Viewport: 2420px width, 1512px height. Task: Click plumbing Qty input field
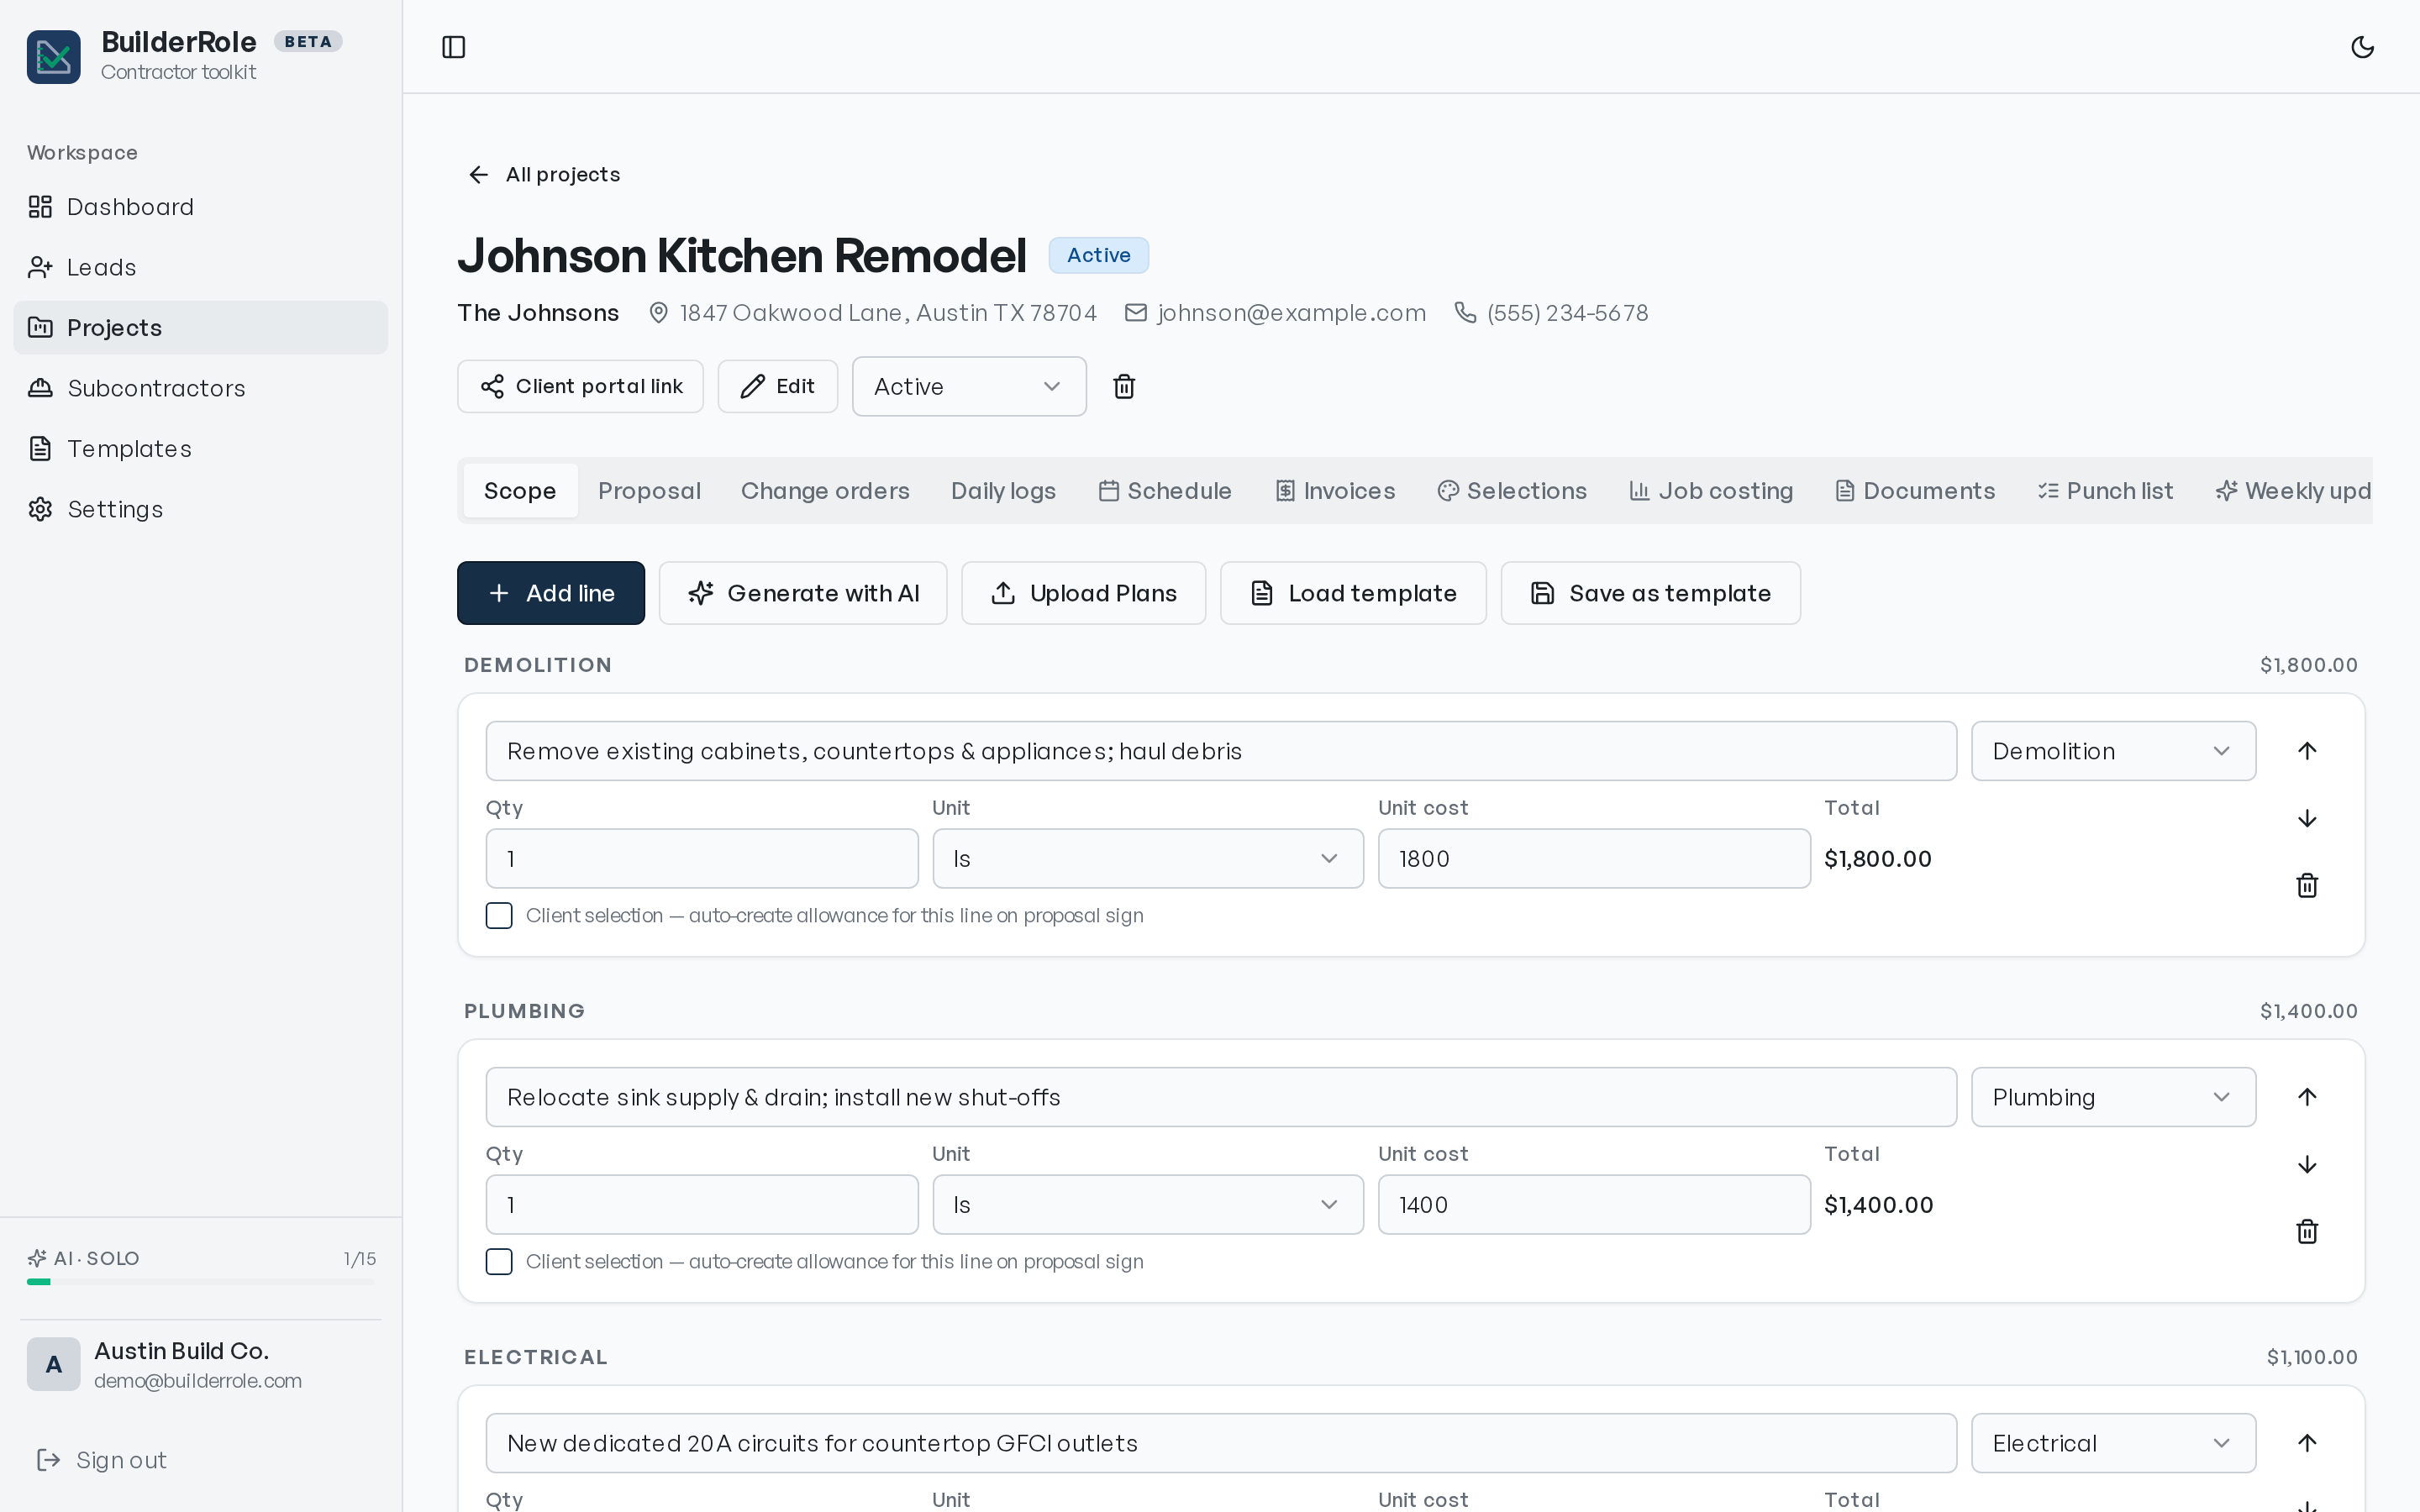[702, 1204]
